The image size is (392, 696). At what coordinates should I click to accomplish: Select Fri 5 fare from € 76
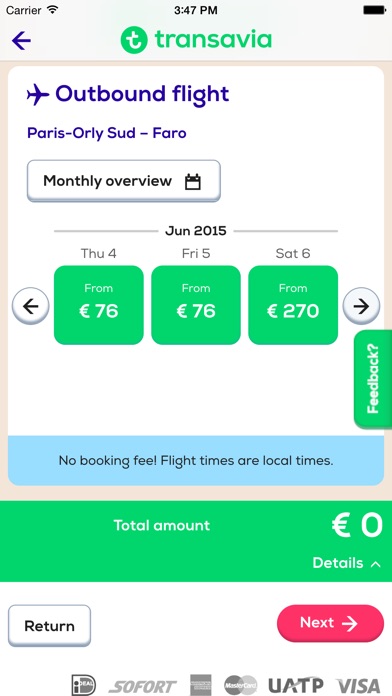(196, 305)
